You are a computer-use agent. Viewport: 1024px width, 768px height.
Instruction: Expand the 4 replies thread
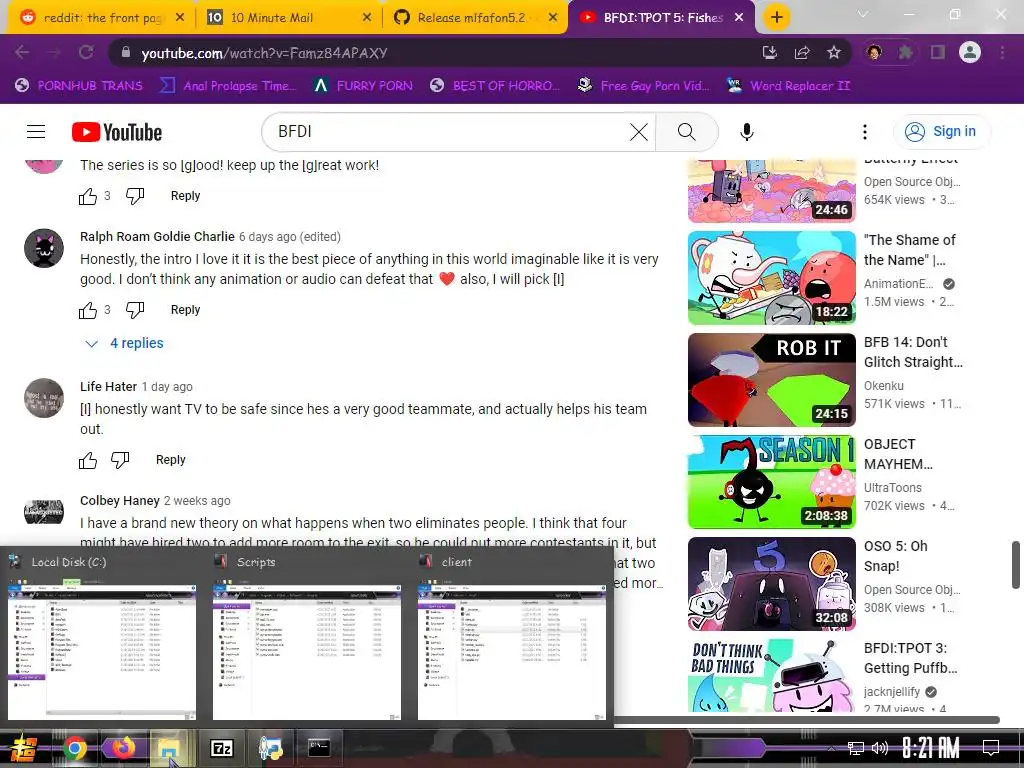(x=125, y=344)
